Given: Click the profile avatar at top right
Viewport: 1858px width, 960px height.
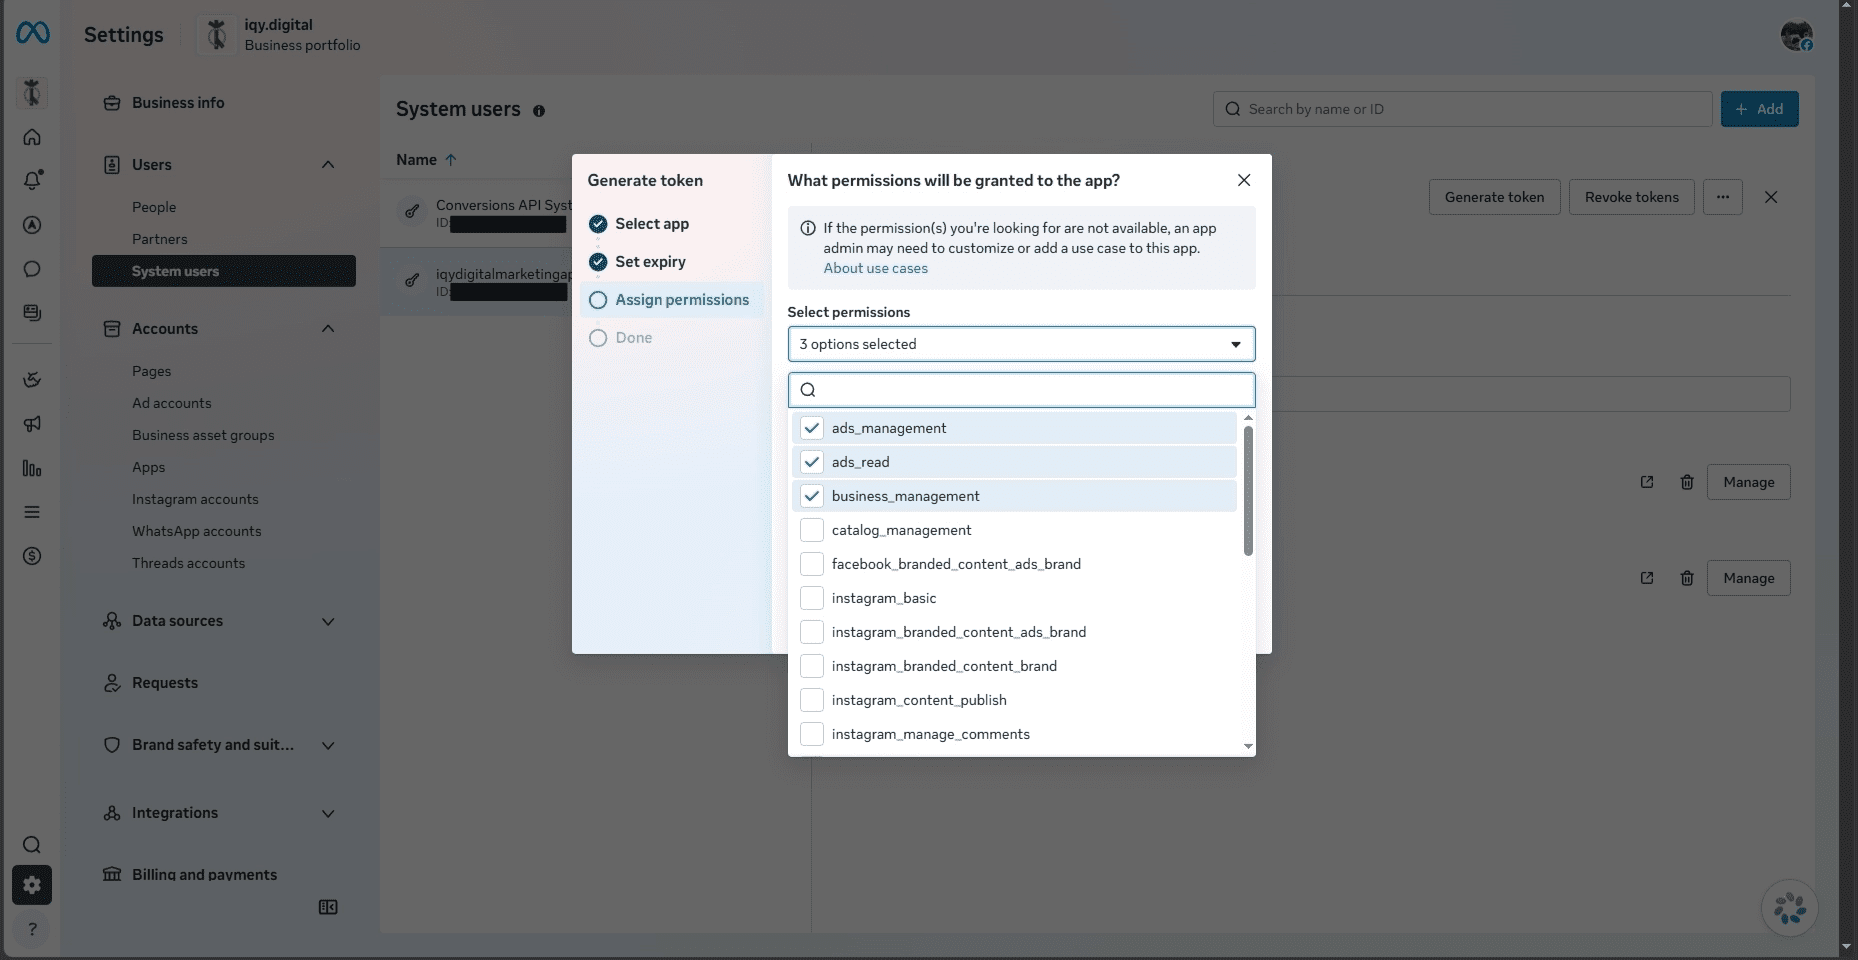Looking at the screenshot, I should click(1796, 35).
